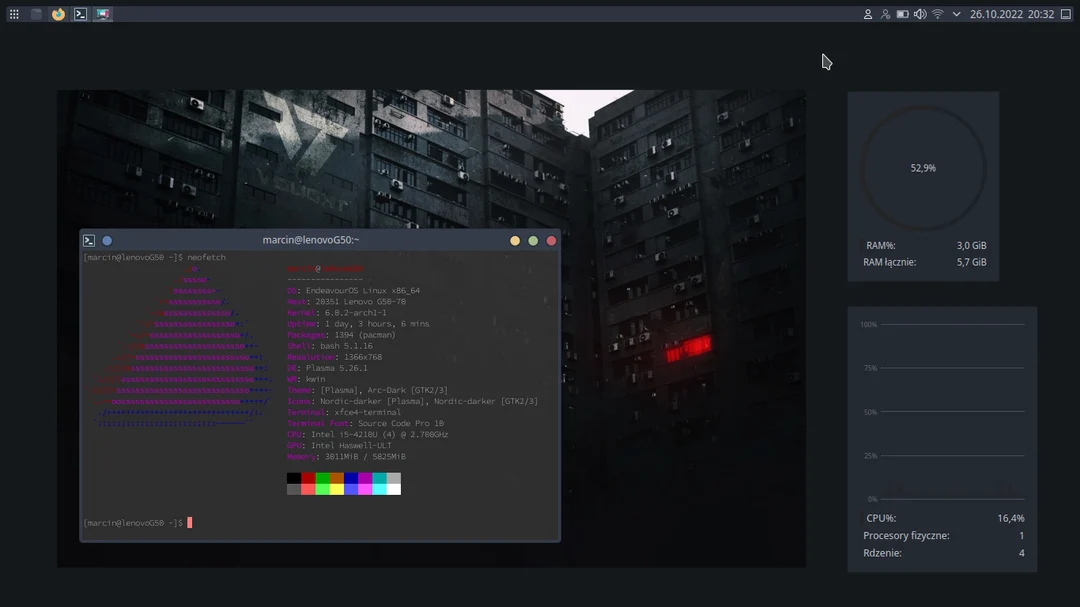The width and height of the screenshot is (1080, 607).
Task: Click the battery indicator in the system tray
Action: pyautogui.click(x=903, y=14)
